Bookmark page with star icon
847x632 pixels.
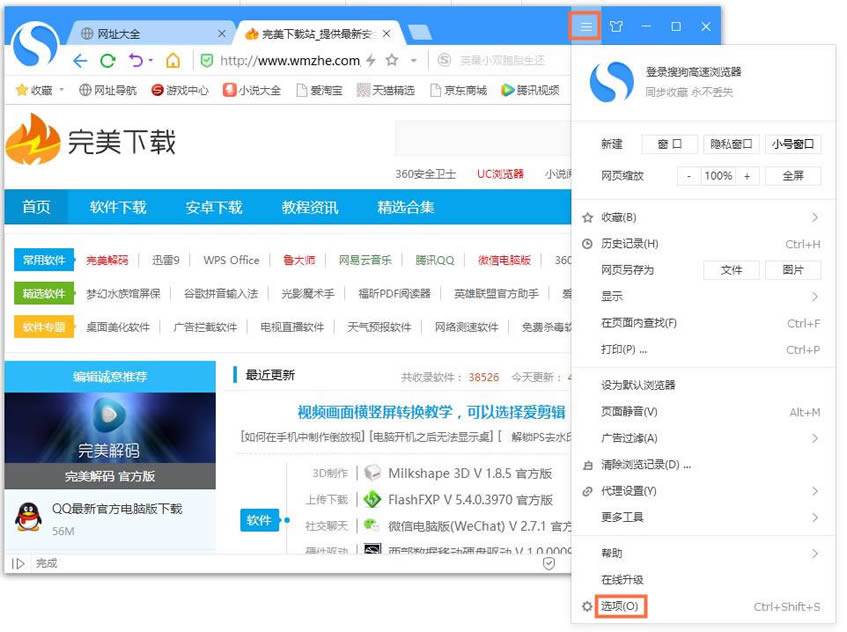(x=392, y=60)
